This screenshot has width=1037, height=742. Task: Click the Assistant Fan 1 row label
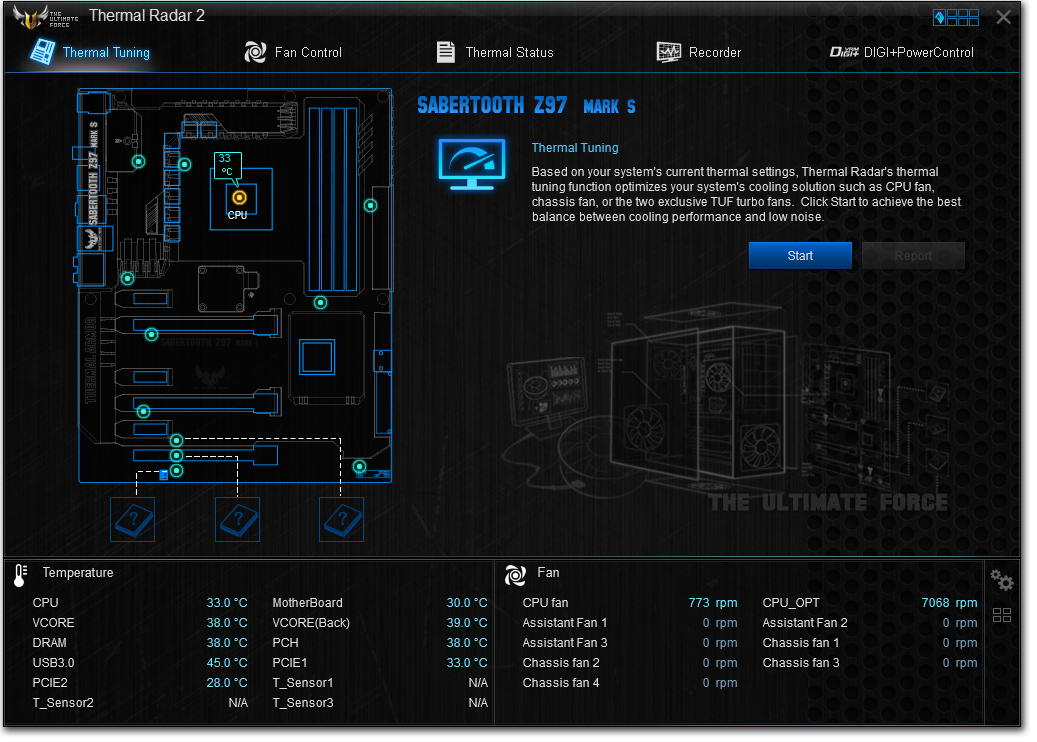coord(565,622)
